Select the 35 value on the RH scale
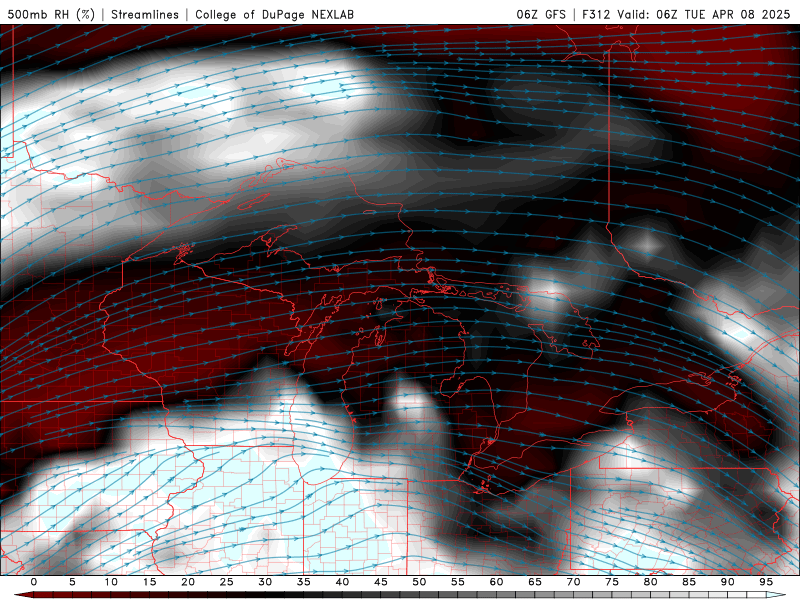800x600 pixels. pyautogui.click(x=304, y=582)
